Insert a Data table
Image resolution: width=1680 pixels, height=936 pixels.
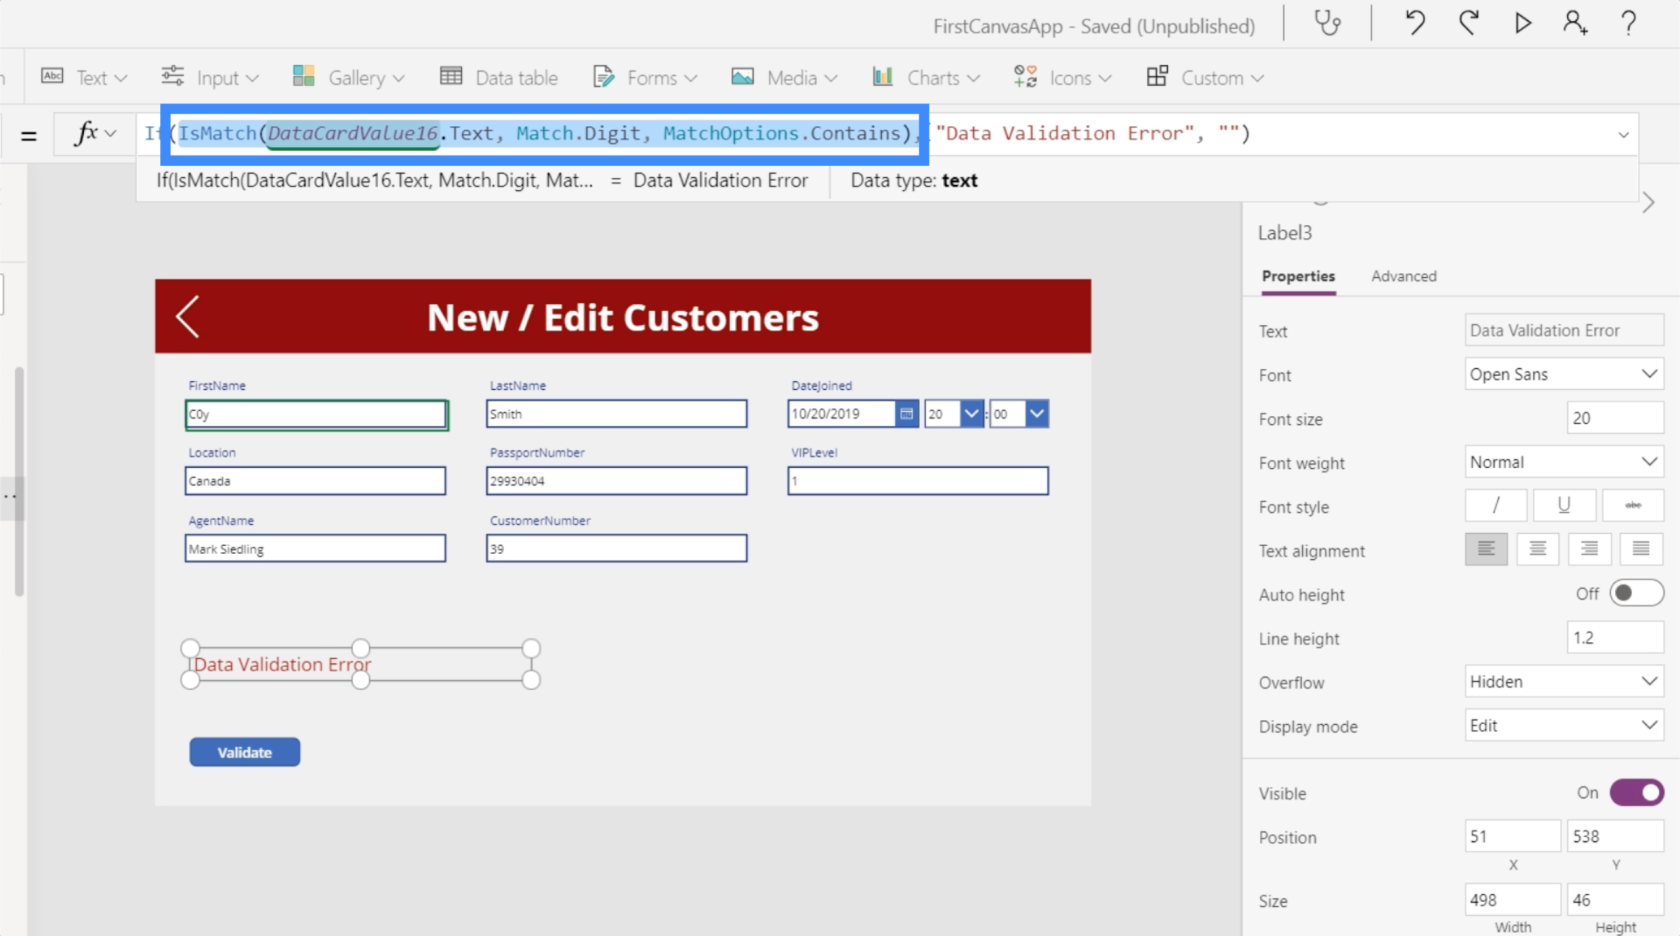(499, 77)
